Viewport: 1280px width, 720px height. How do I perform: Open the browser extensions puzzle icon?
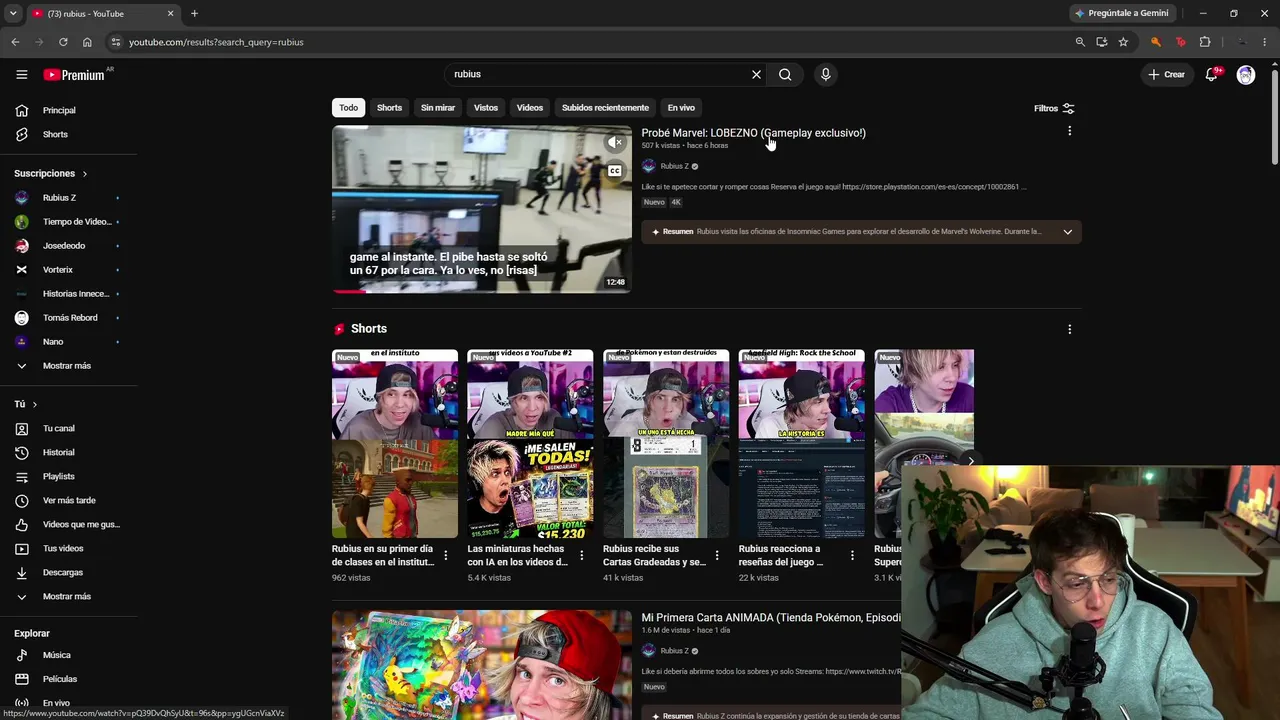(x=1205, y=42)
